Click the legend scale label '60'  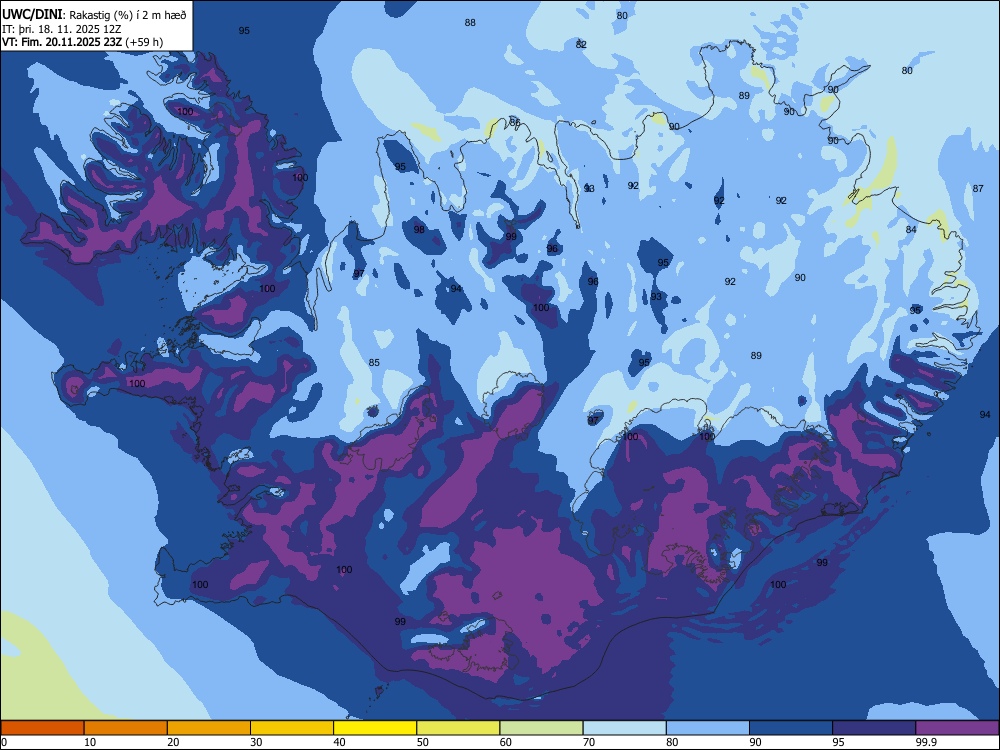[x=506, y=742]
